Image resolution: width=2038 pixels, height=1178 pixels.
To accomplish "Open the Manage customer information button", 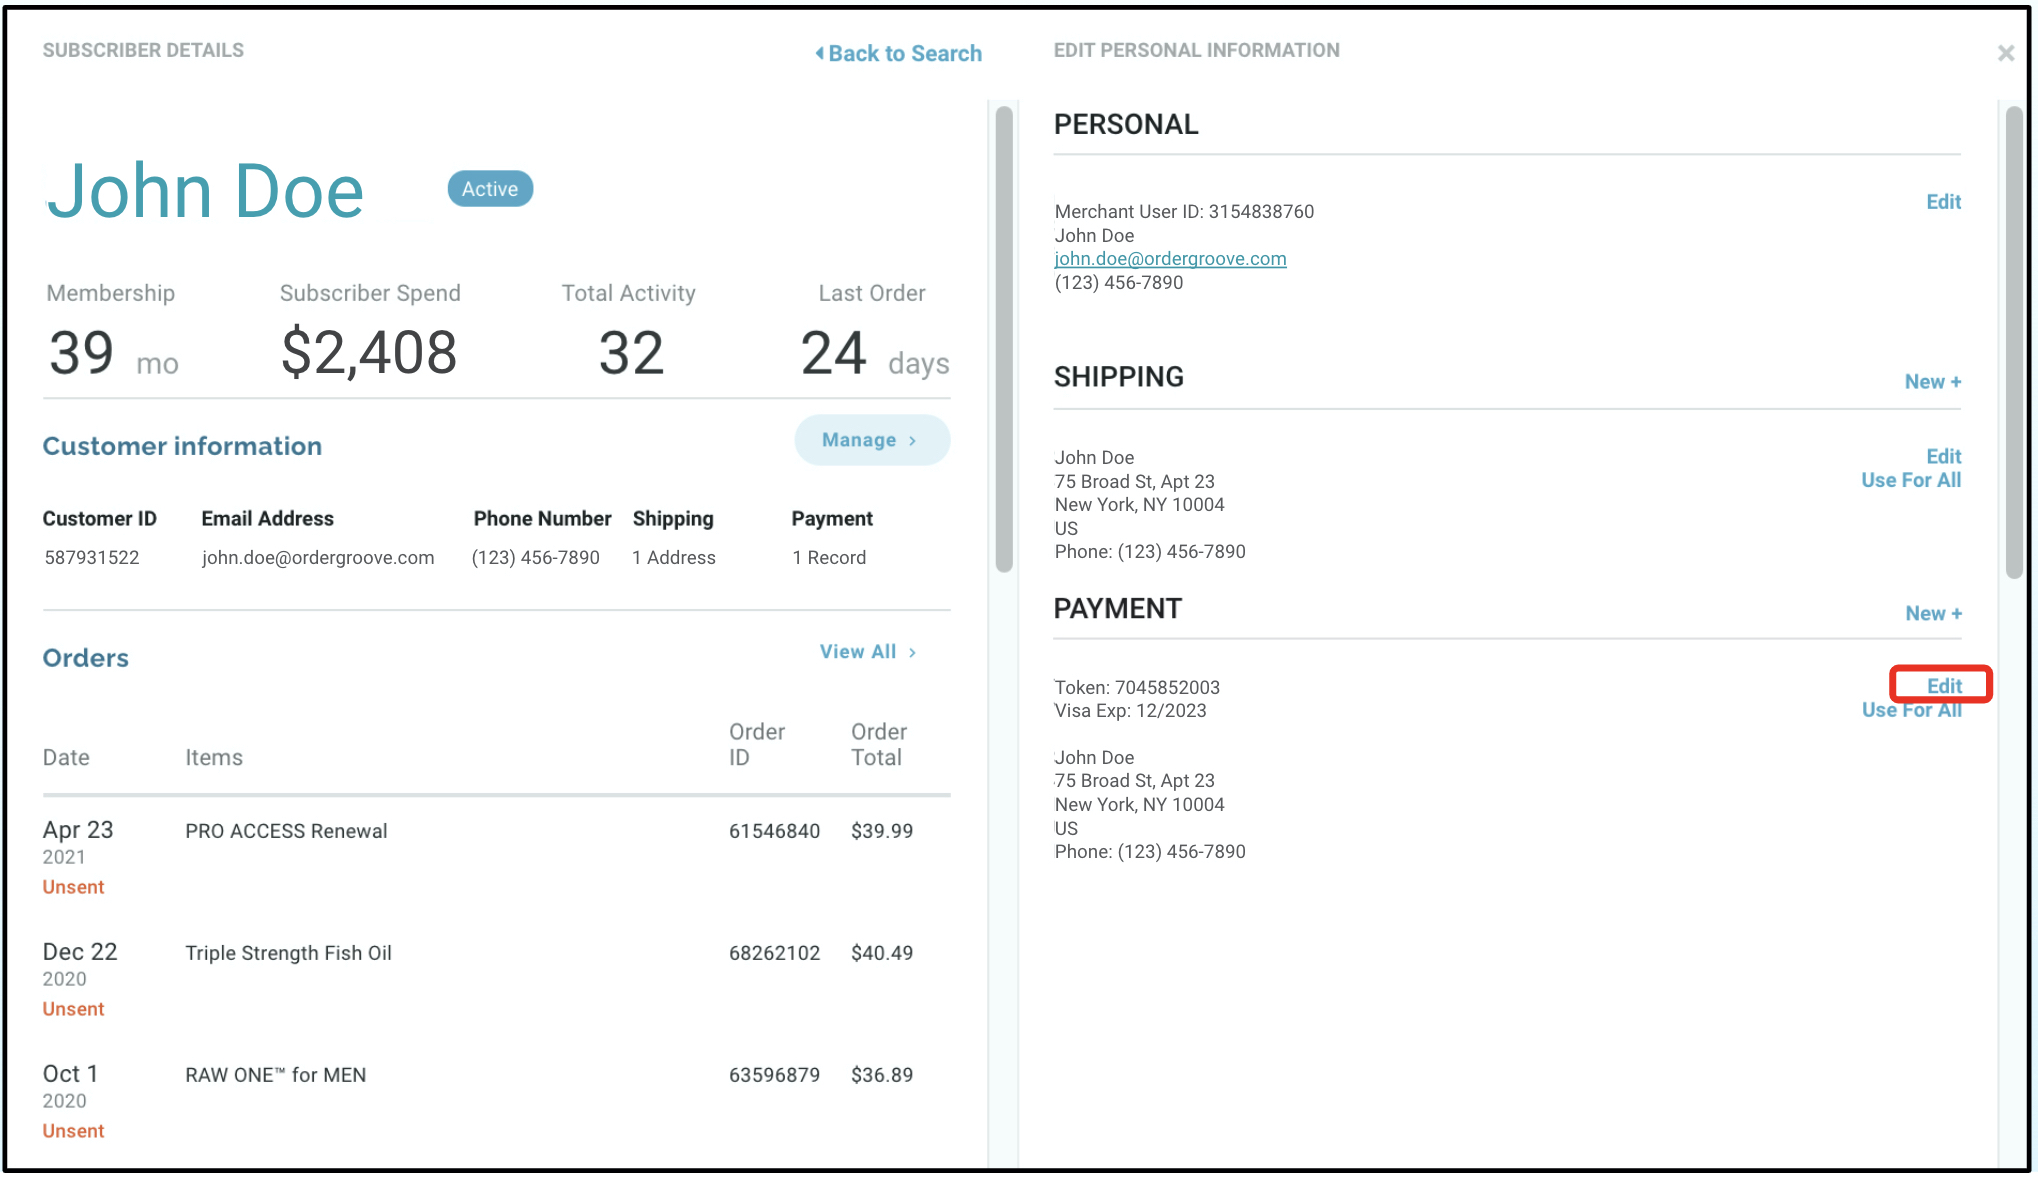I will tap(871, 440).
